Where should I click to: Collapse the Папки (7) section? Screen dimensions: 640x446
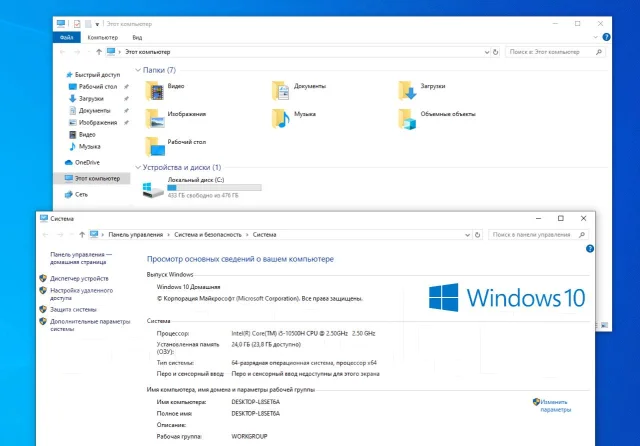click(x=138, y=70)
